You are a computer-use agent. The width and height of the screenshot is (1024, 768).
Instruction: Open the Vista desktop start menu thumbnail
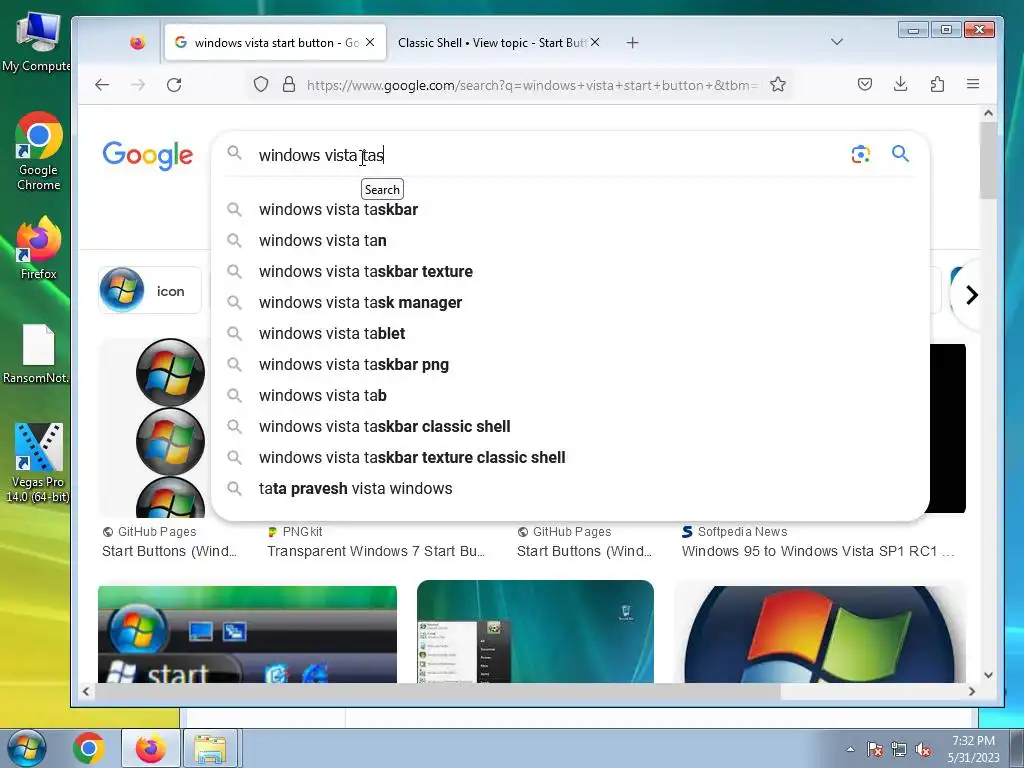535,632
